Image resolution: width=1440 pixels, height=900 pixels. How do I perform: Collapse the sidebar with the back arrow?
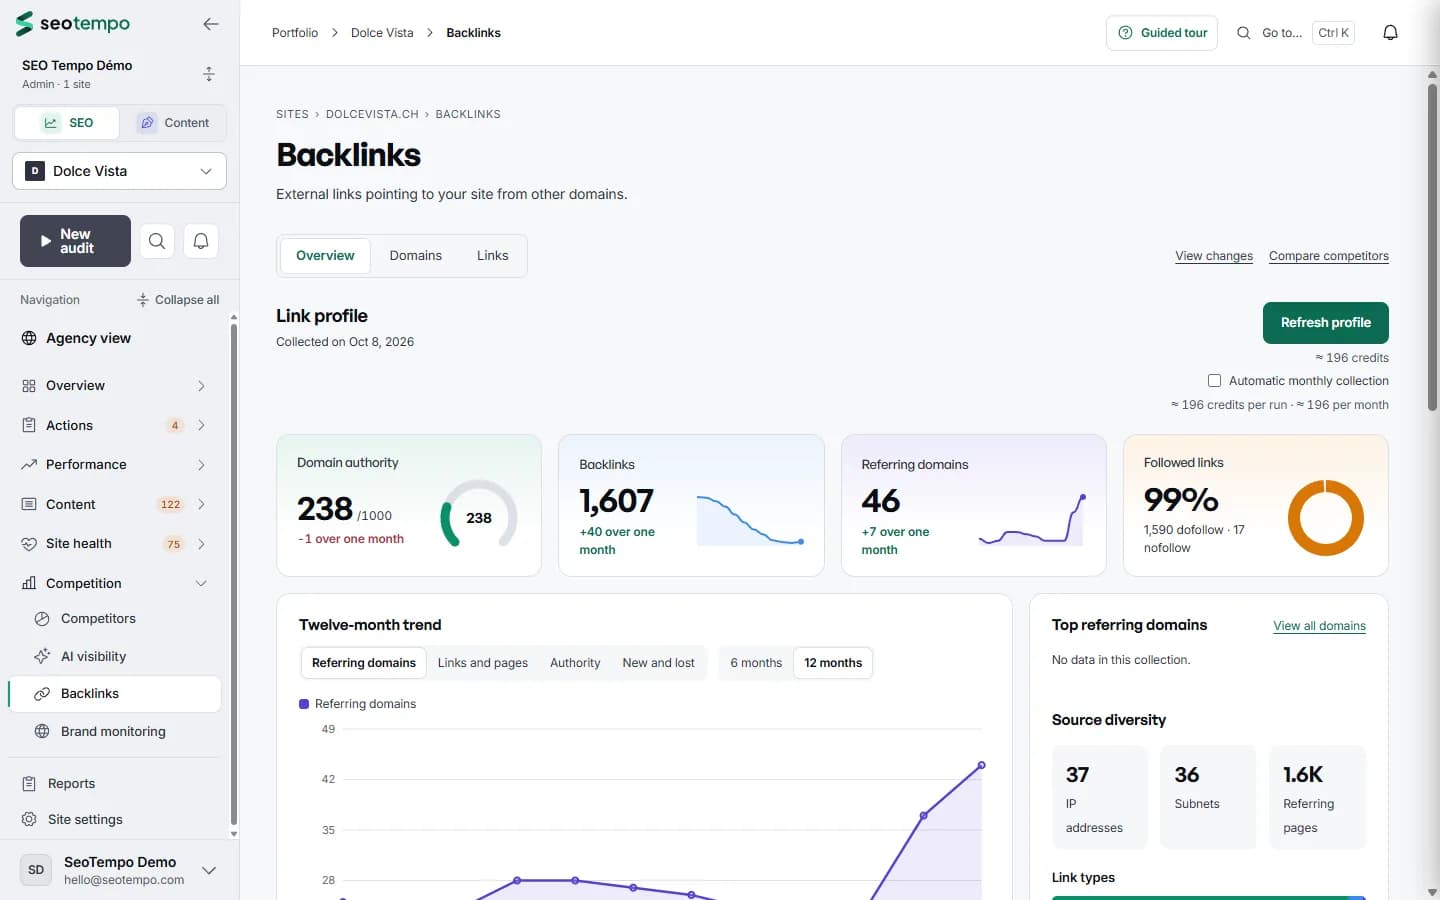click(210, 24)
